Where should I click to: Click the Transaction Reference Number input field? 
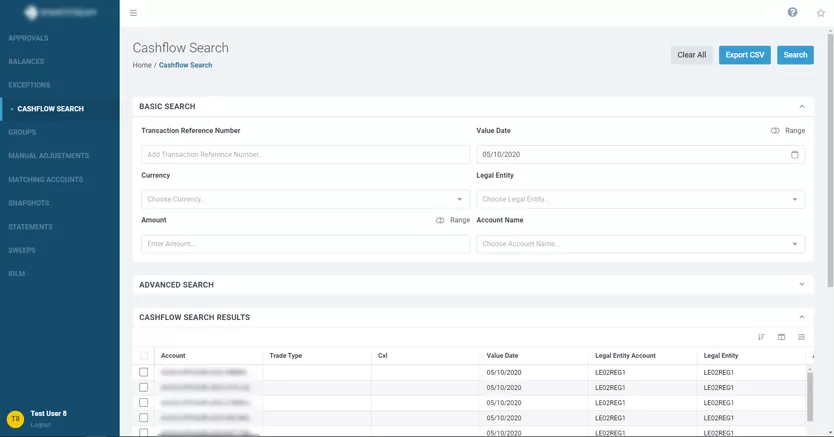pos(305,155)
